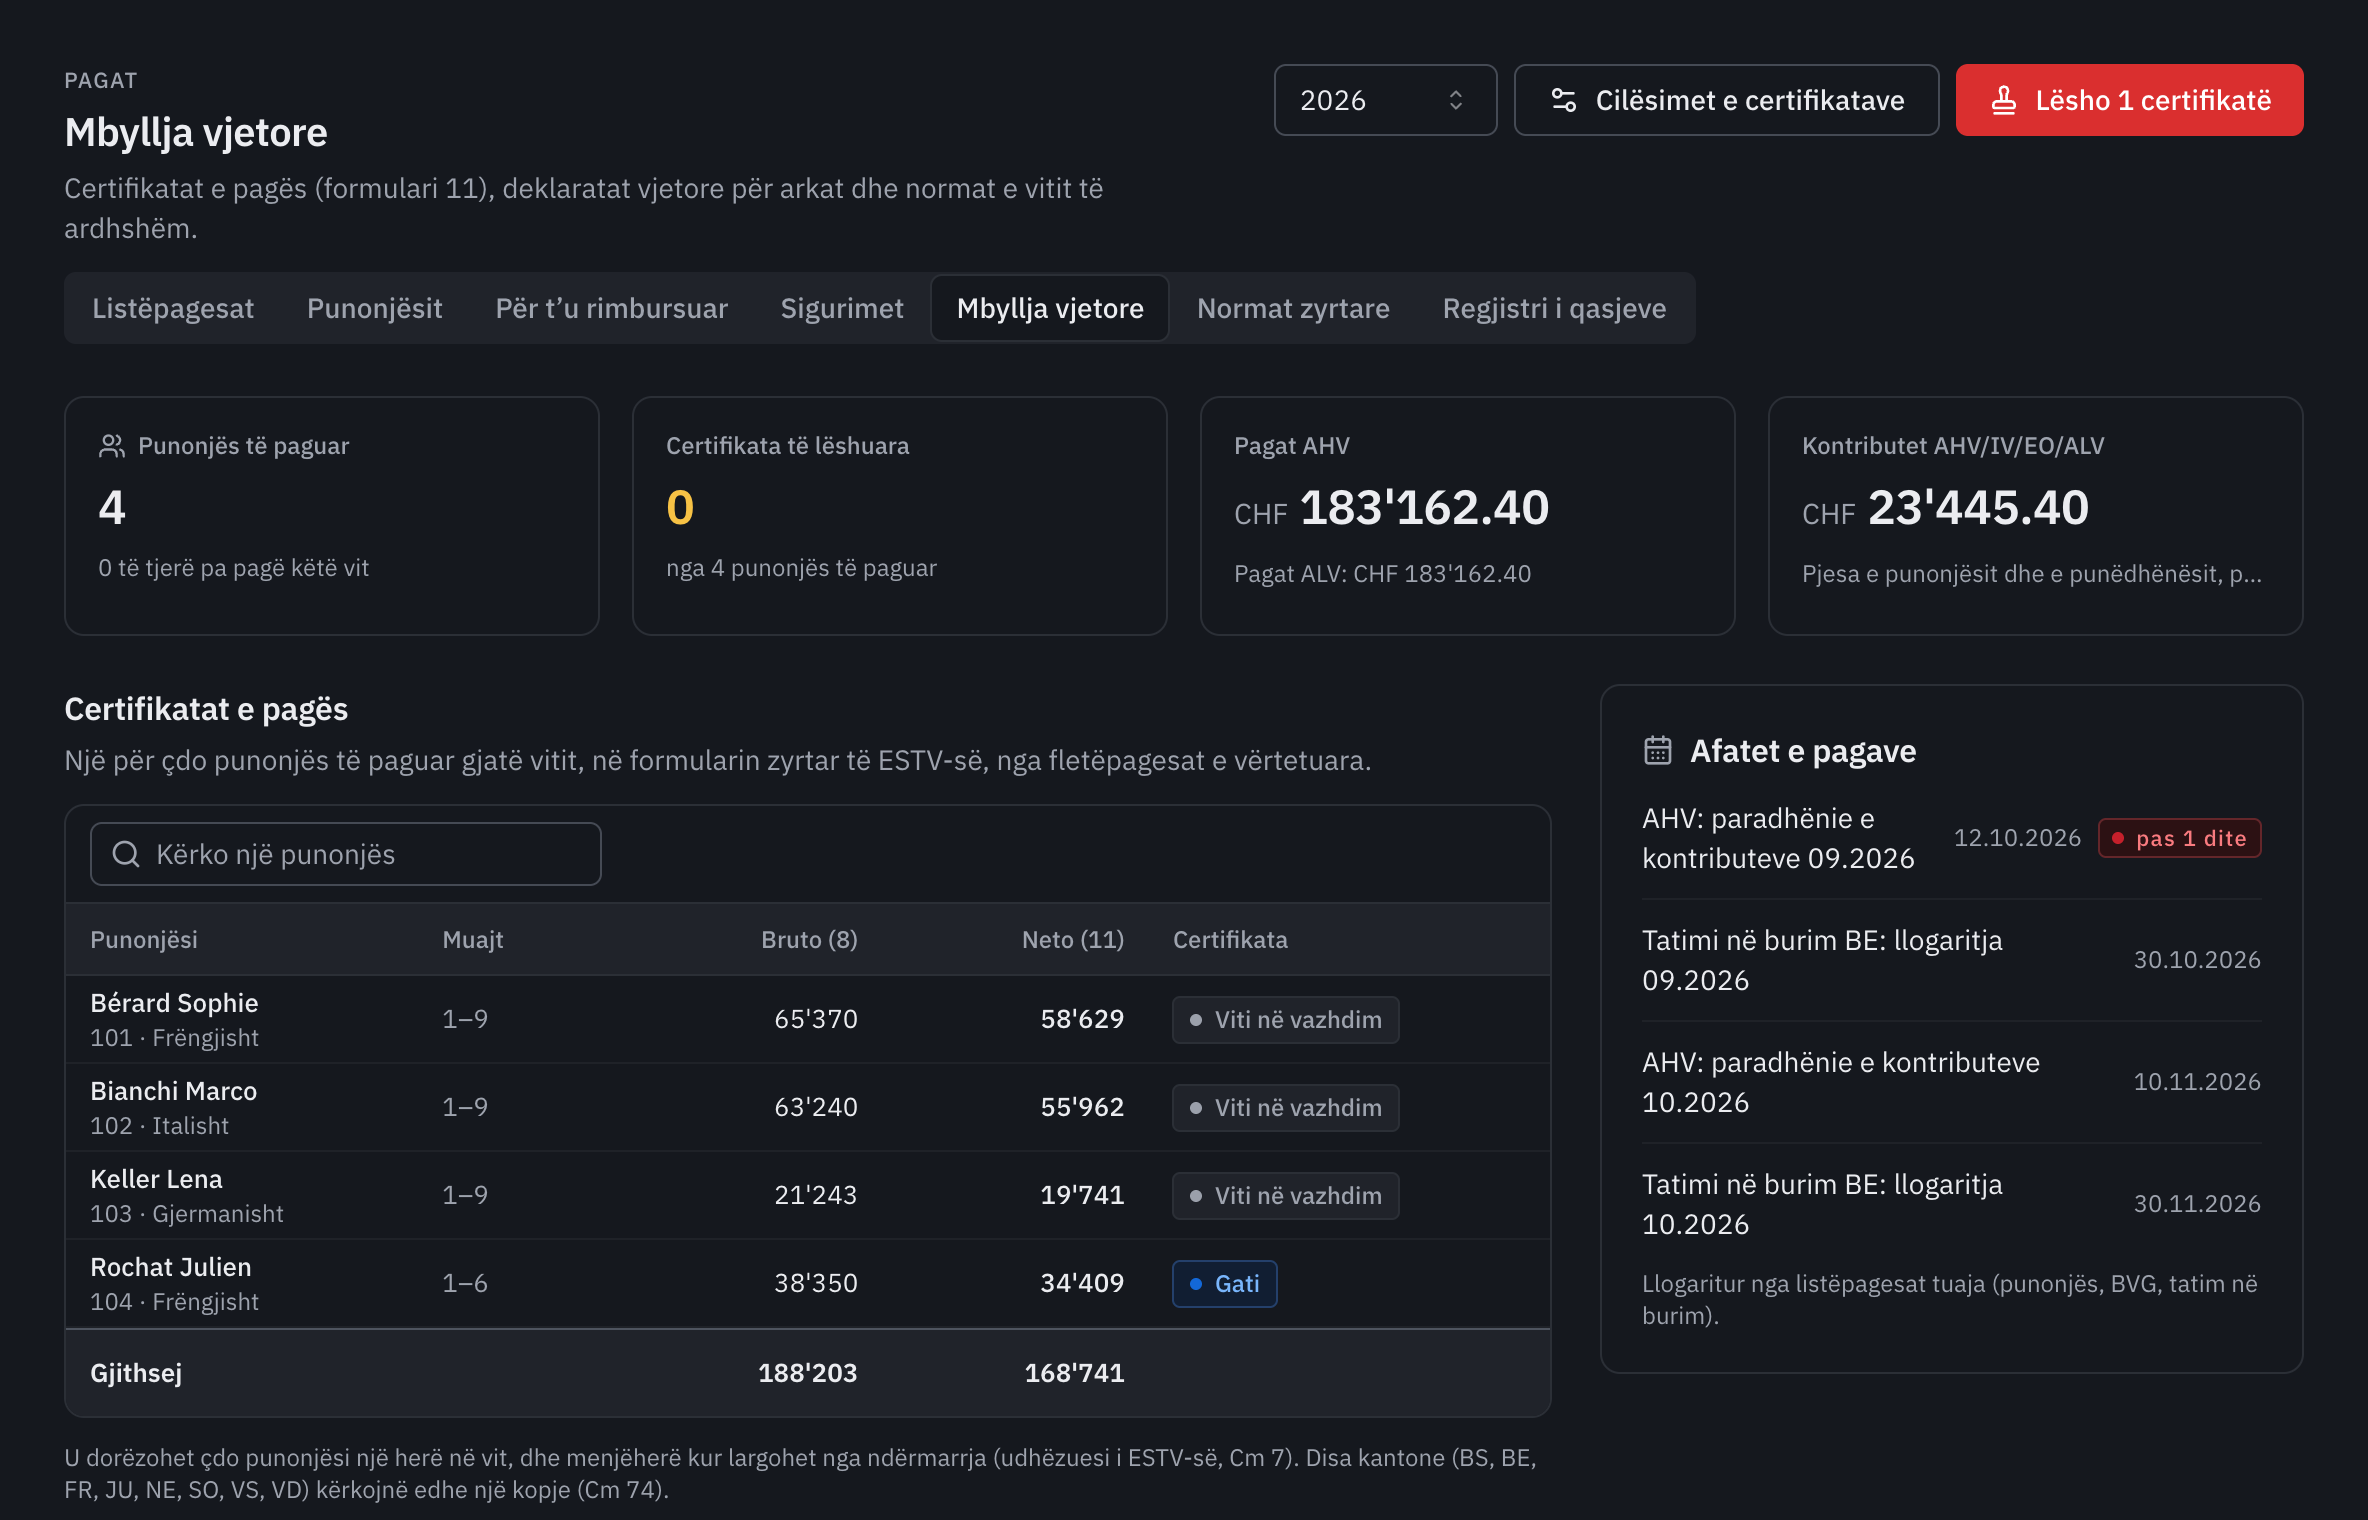Click the Certifikata column header

pos(1230,940)
